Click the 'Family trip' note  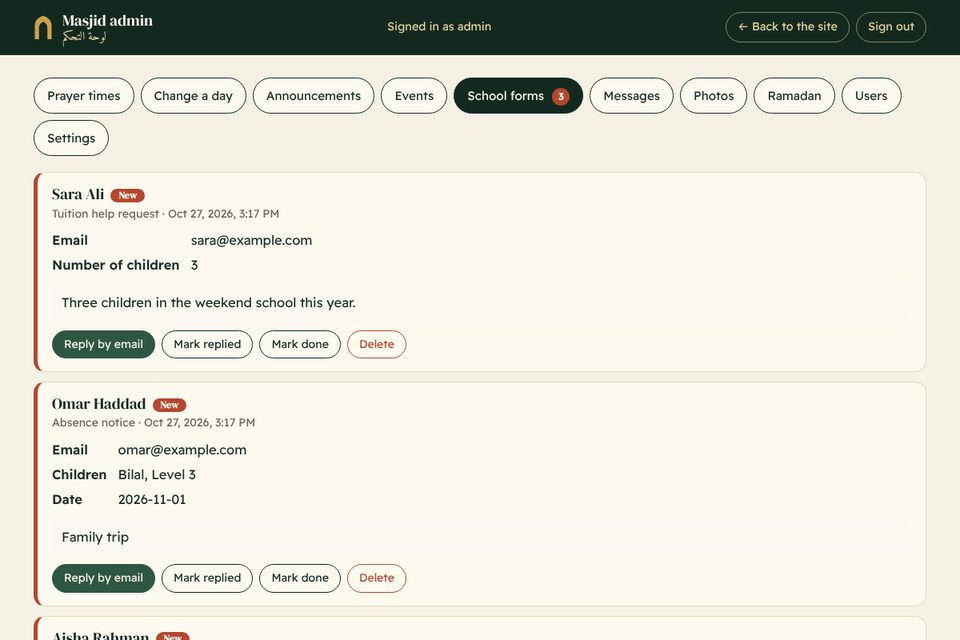(95, 537)
